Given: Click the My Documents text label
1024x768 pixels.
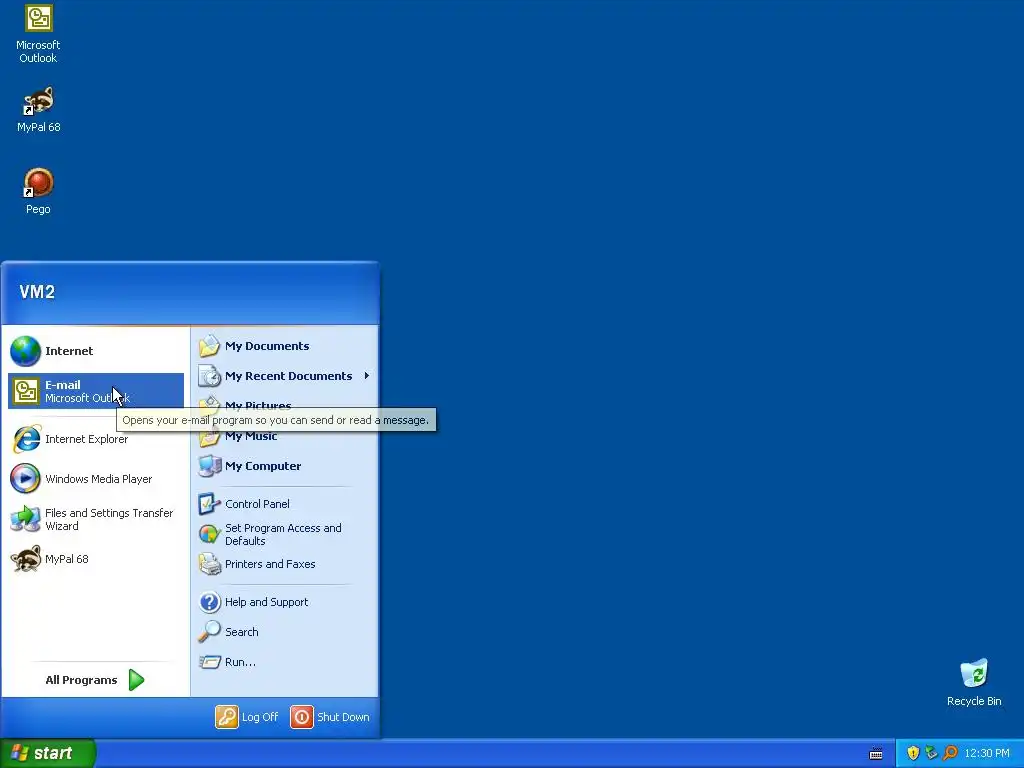Looking at the screenshot, I should pyautogui.click(x=267, y=346).
